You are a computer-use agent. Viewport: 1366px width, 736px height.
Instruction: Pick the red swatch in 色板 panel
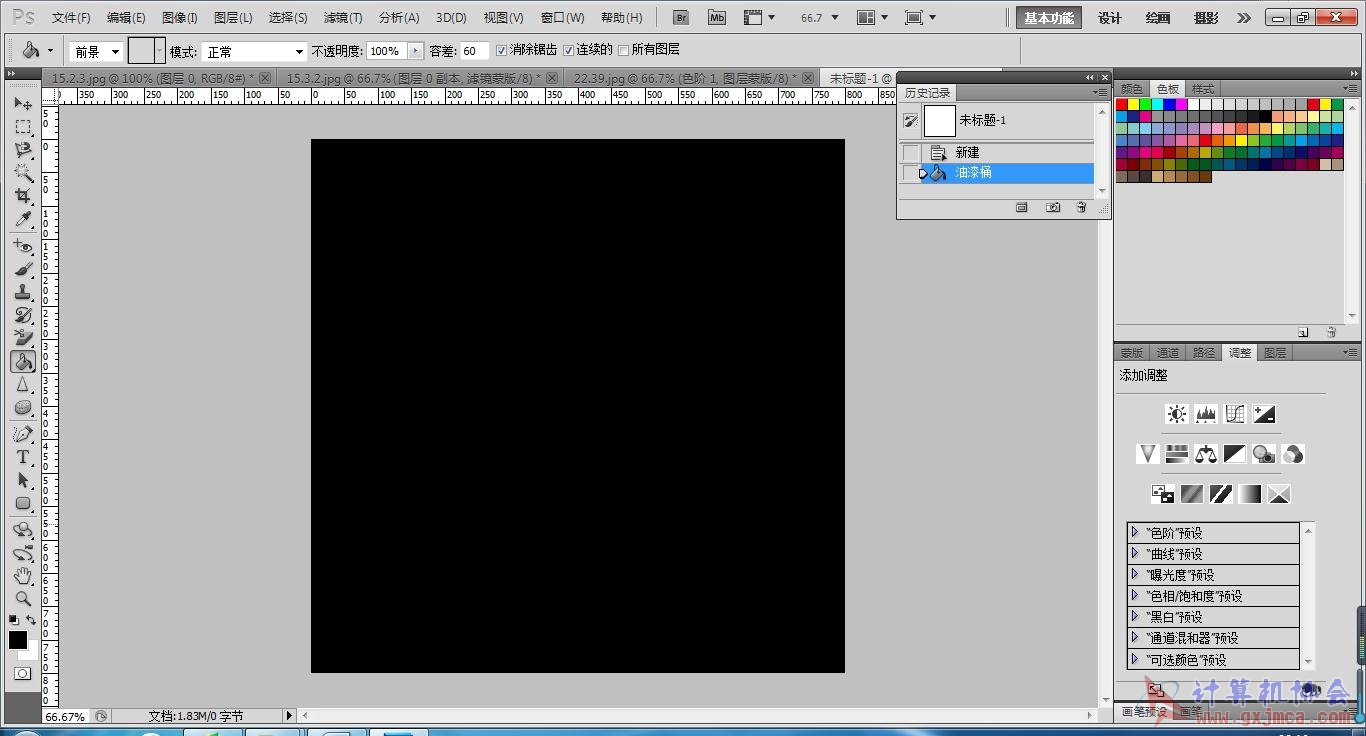(x=1122, y=104)
